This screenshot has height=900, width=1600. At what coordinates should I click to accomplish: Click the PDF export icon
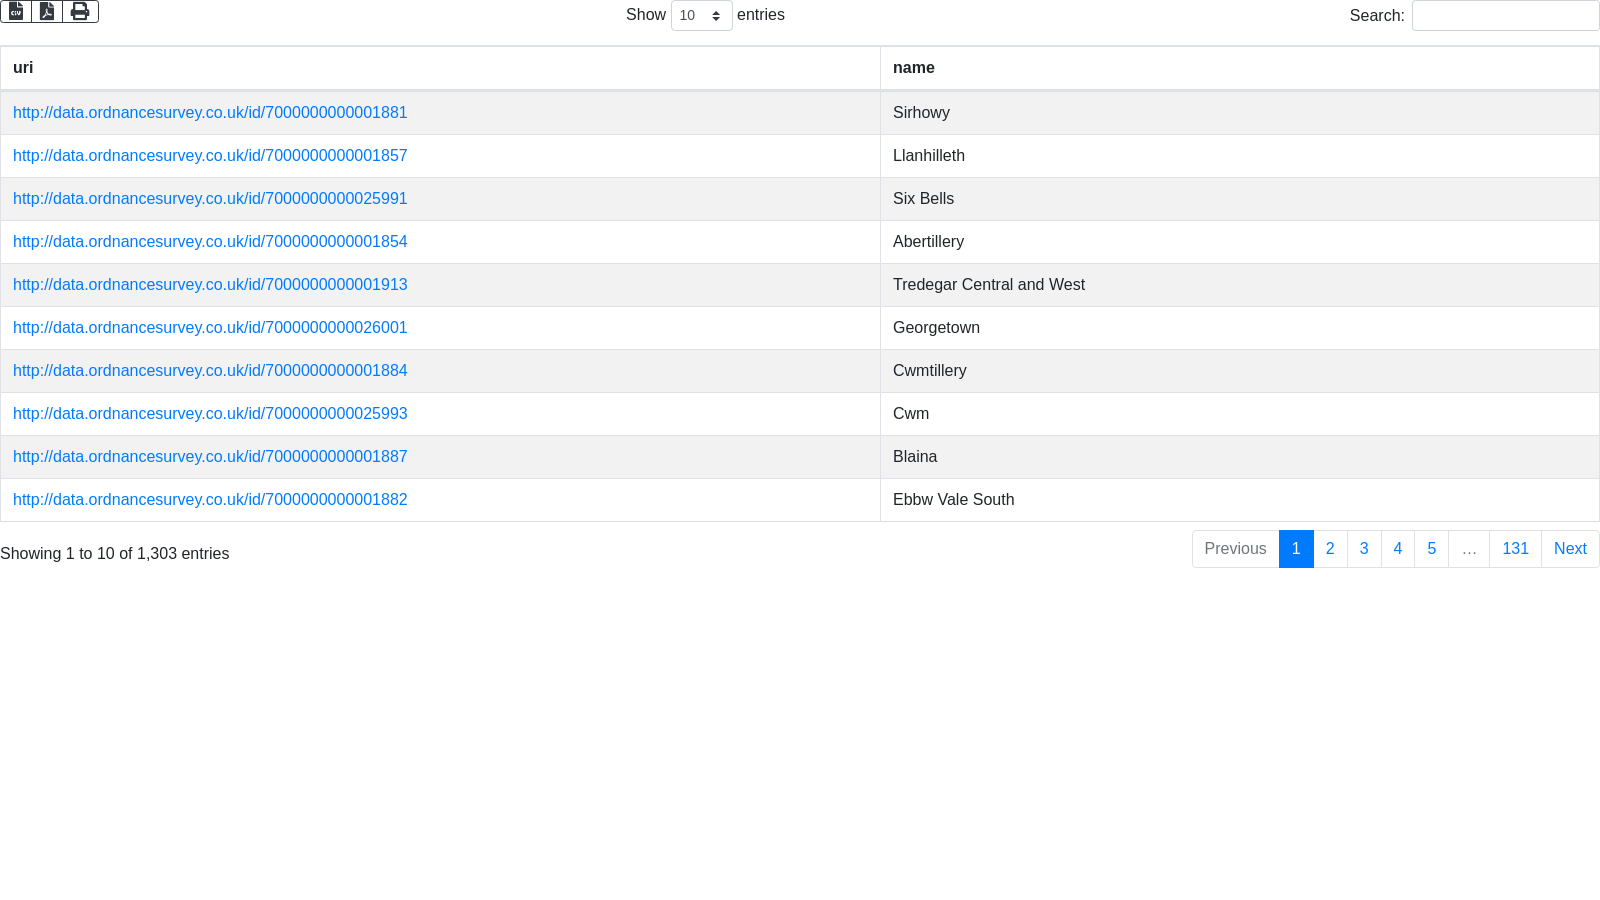pyautogui.click(x=47, y=11)
